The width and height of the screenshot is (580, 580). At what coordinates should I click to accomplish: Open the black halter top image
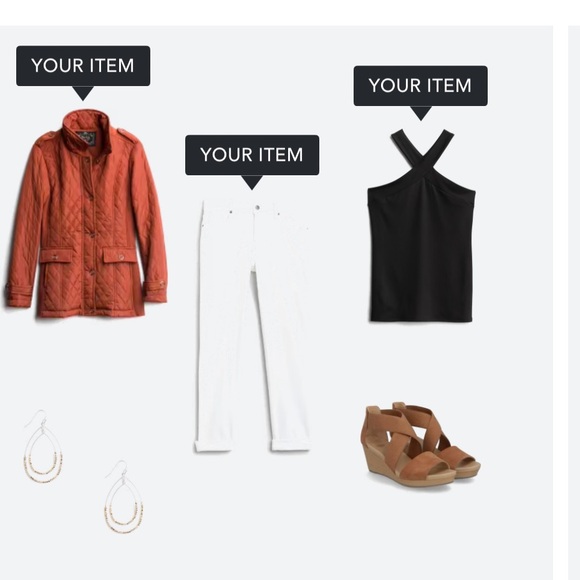(421, 225)
